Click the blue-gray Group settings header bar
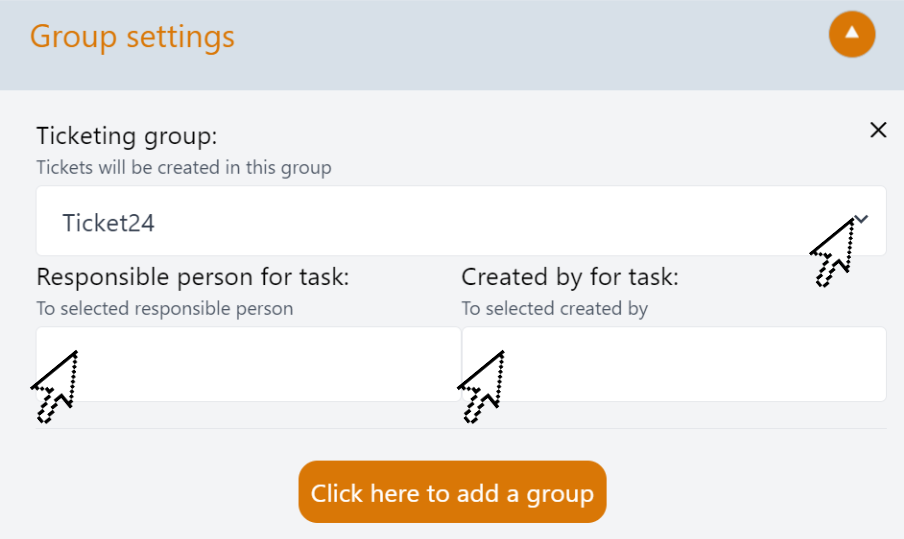The height and width of the screenshot is (539, 904). point(452,45)
